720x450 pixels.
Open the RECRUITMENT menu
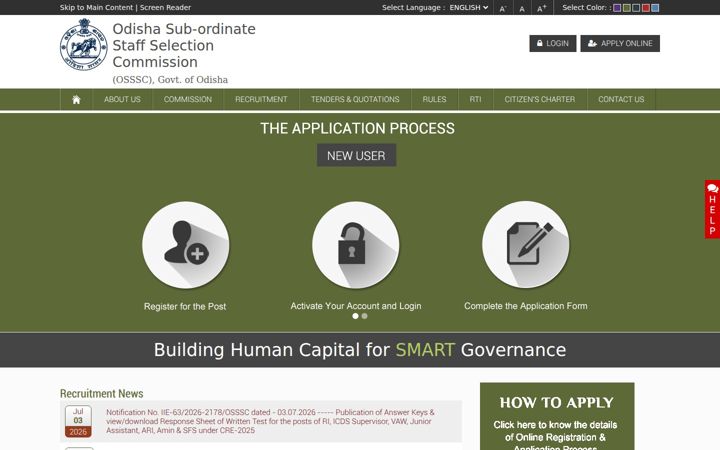[261, 99]
